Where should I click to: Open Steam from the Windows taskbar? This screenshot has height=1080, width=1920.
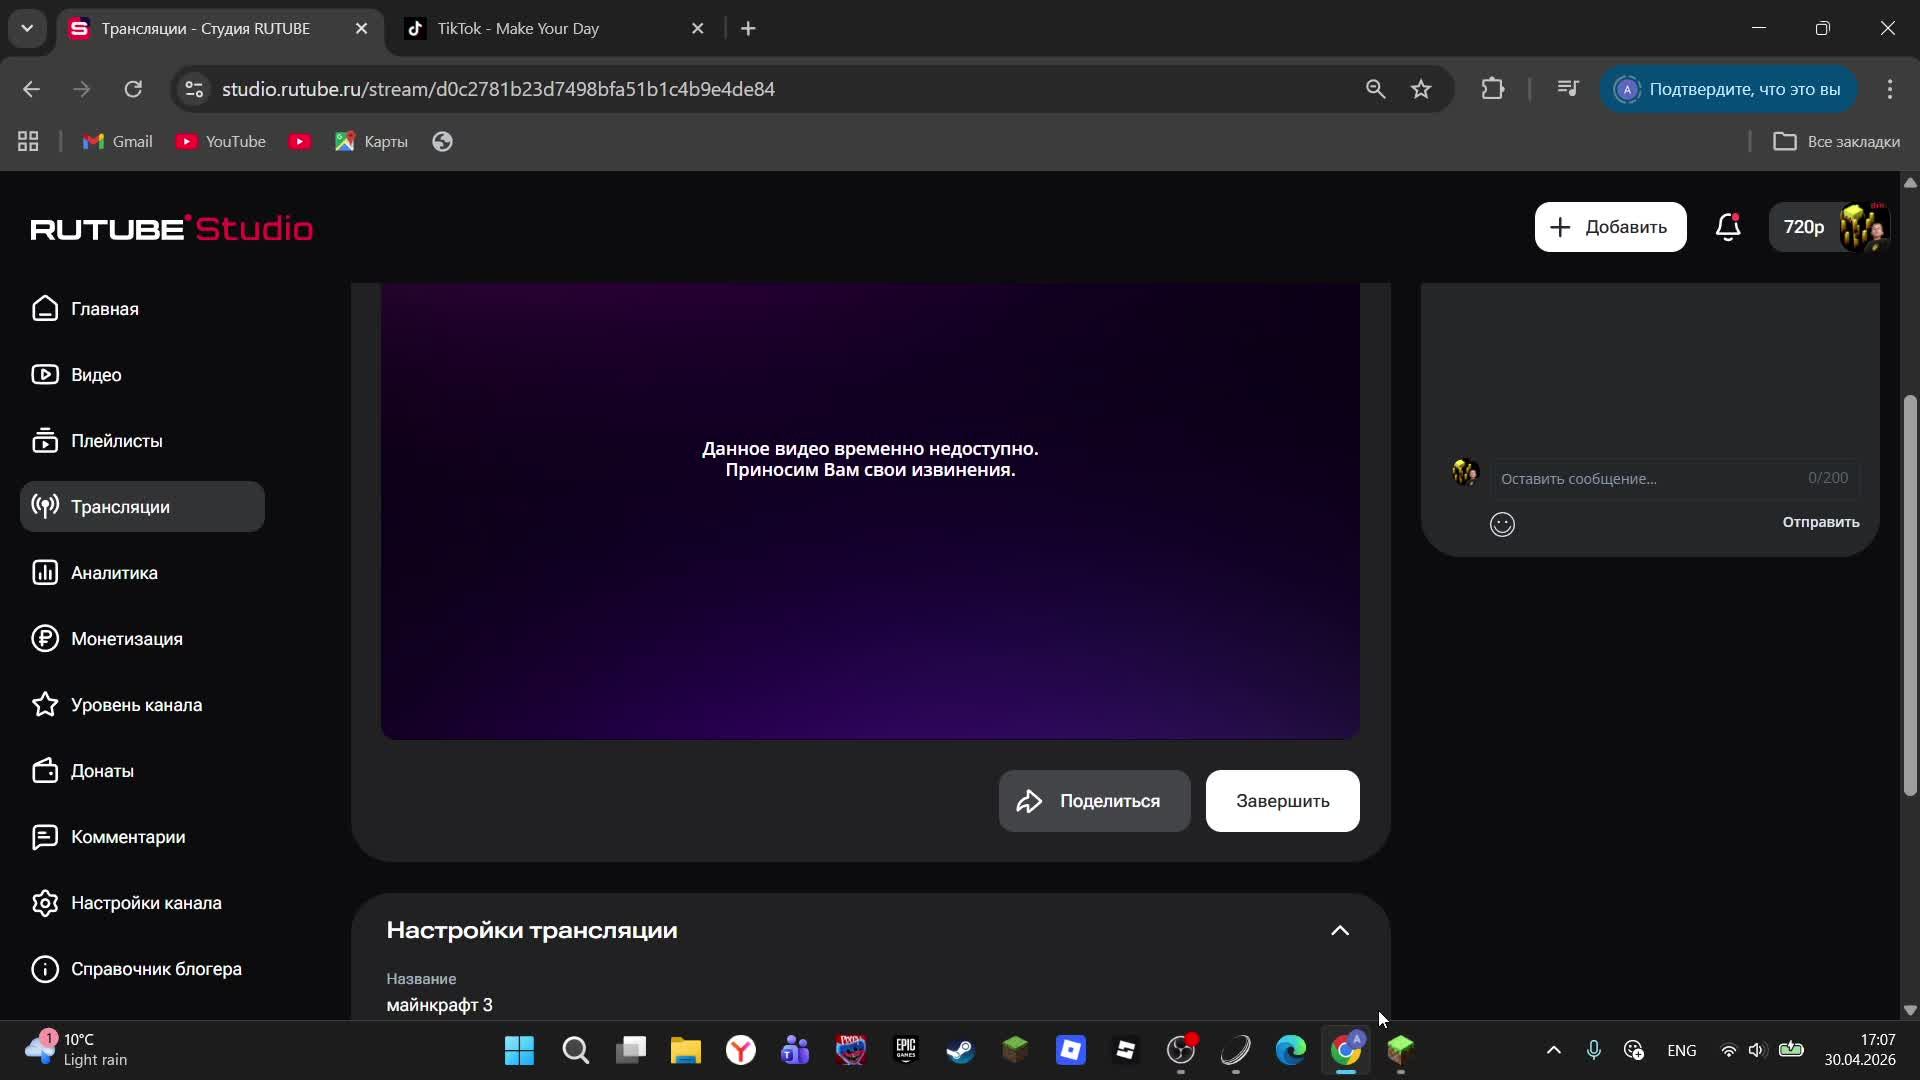[960, 1050]
